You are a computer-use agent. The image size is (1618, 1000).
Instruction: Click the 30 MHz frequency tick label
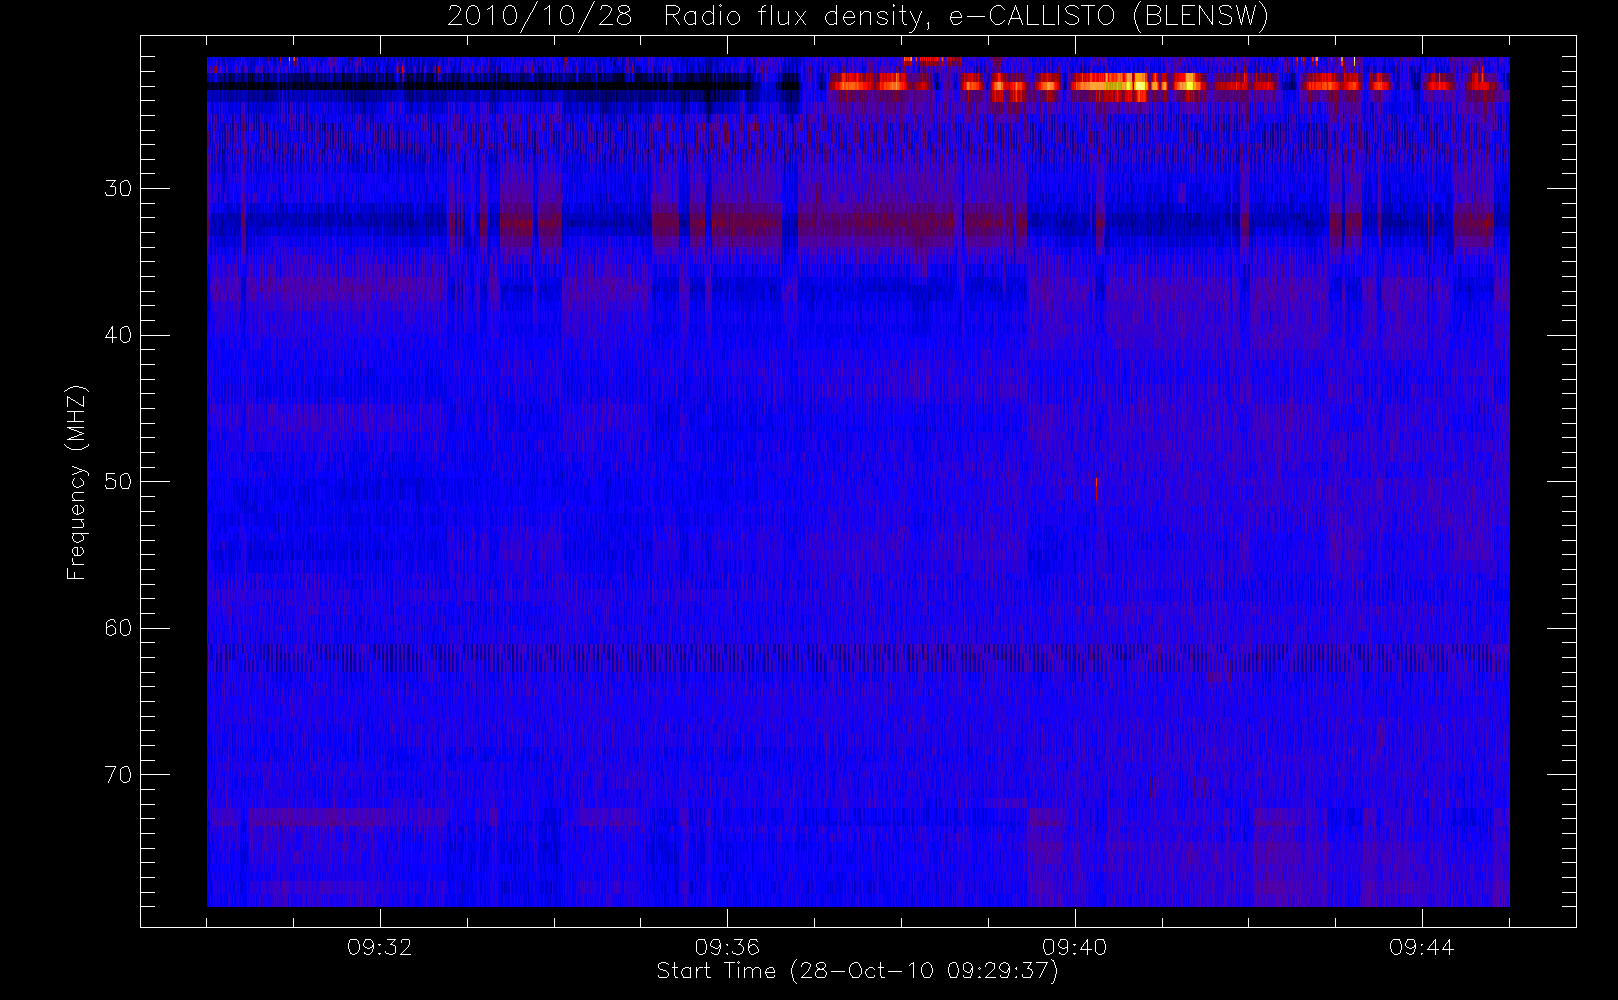pyautogui.click(x=118, y=189)
